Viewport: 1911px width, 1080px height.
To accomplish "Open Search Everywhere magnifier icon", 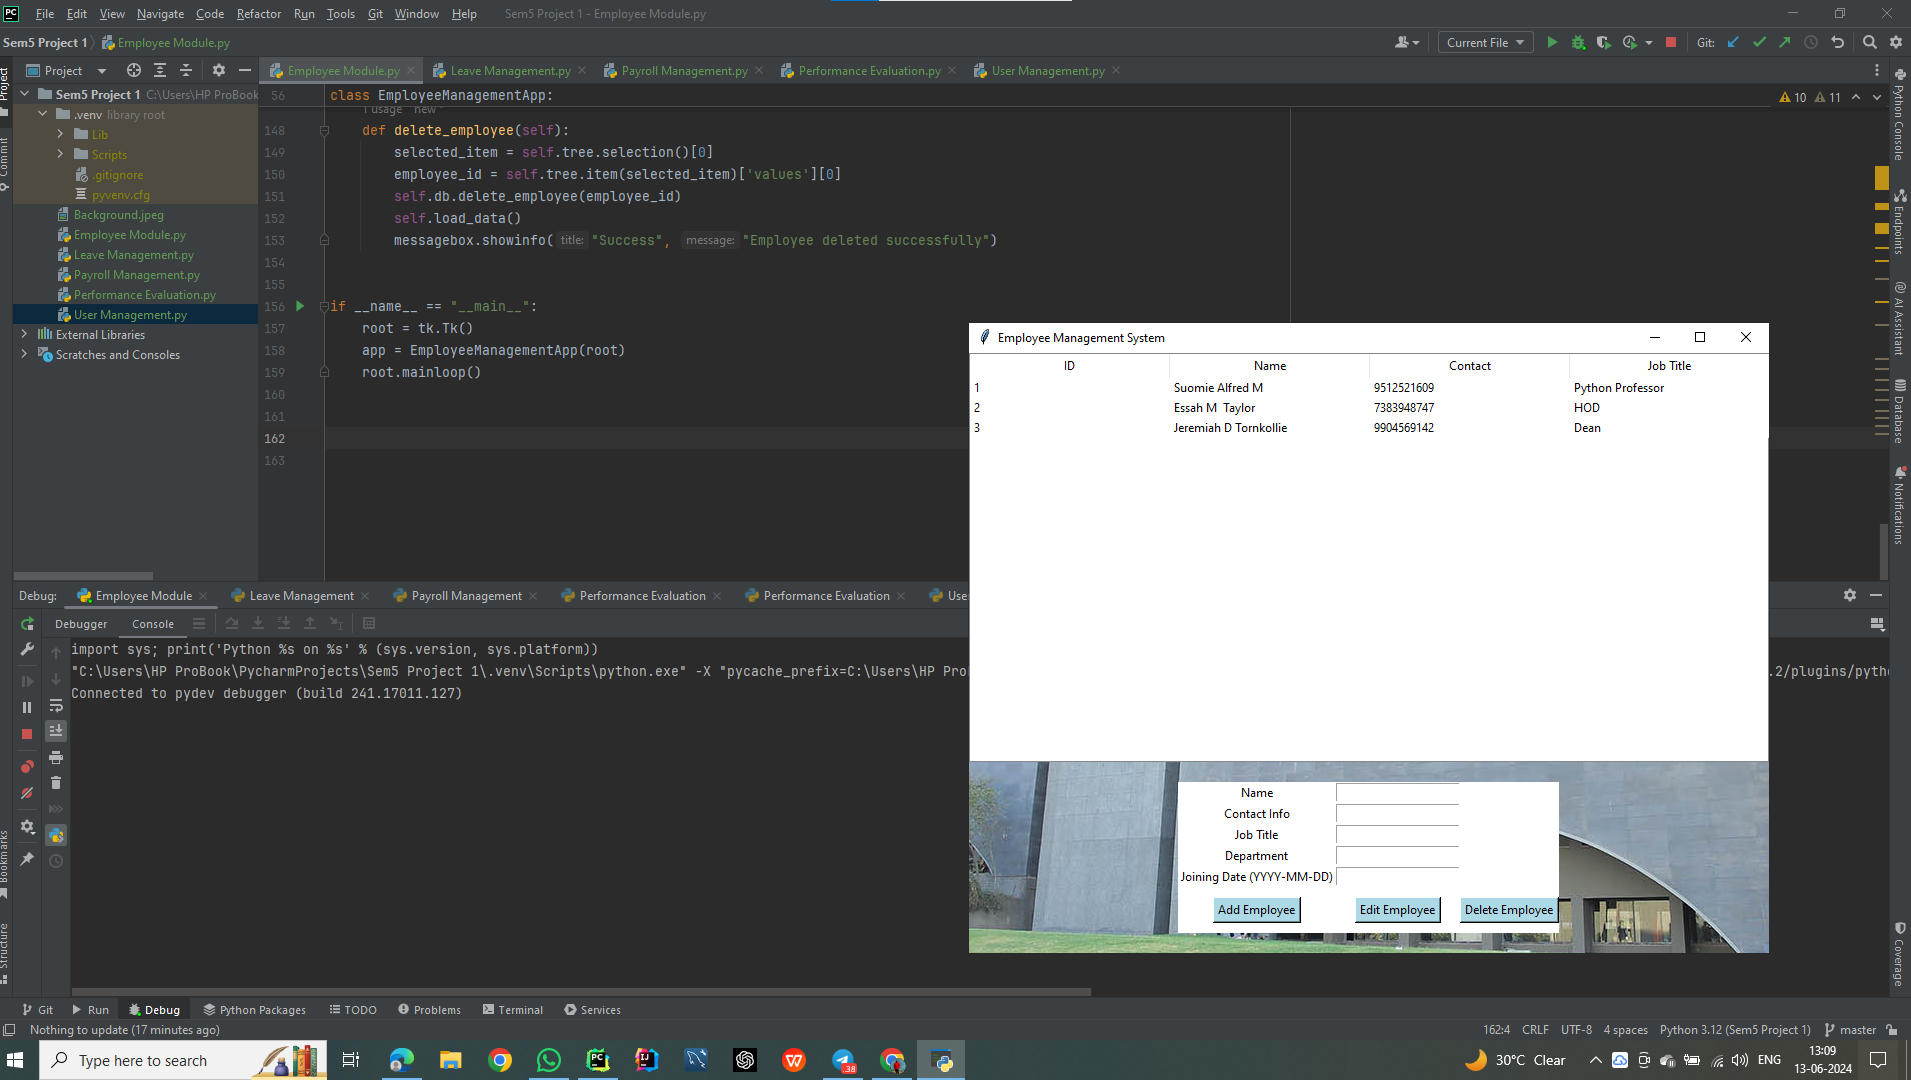I will (1869, 42).
